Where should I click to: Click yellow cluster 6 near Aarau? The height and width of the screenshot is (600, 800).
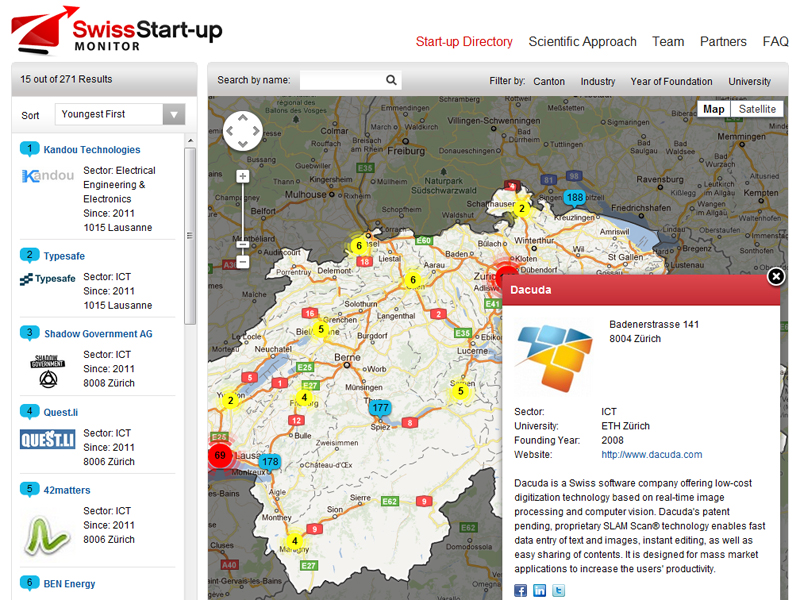pos(413,280)
